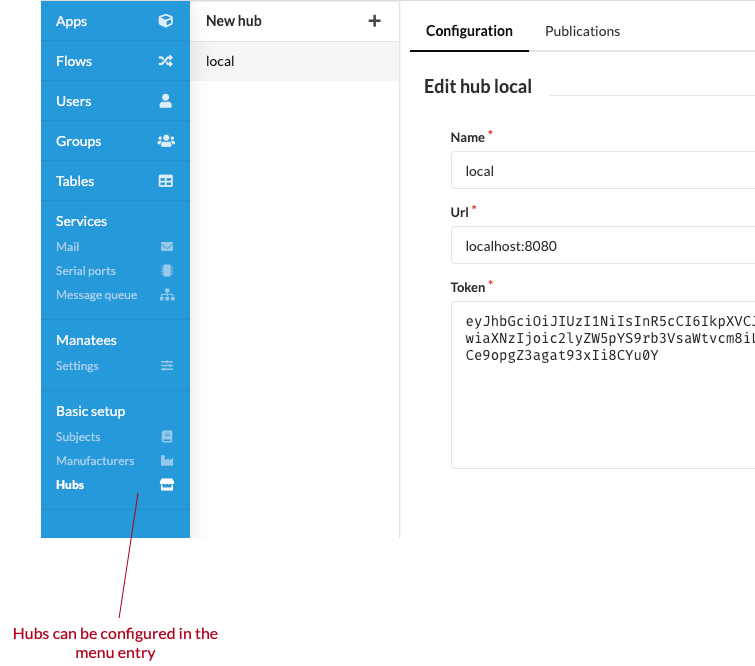Click the Hubs store icon

[167, 485]
